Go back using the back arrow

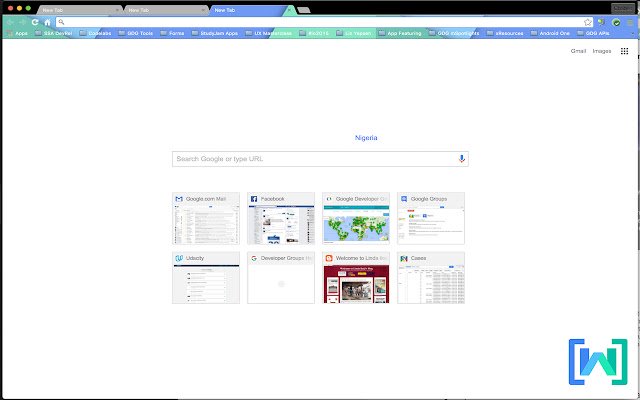tap(10, 22)
